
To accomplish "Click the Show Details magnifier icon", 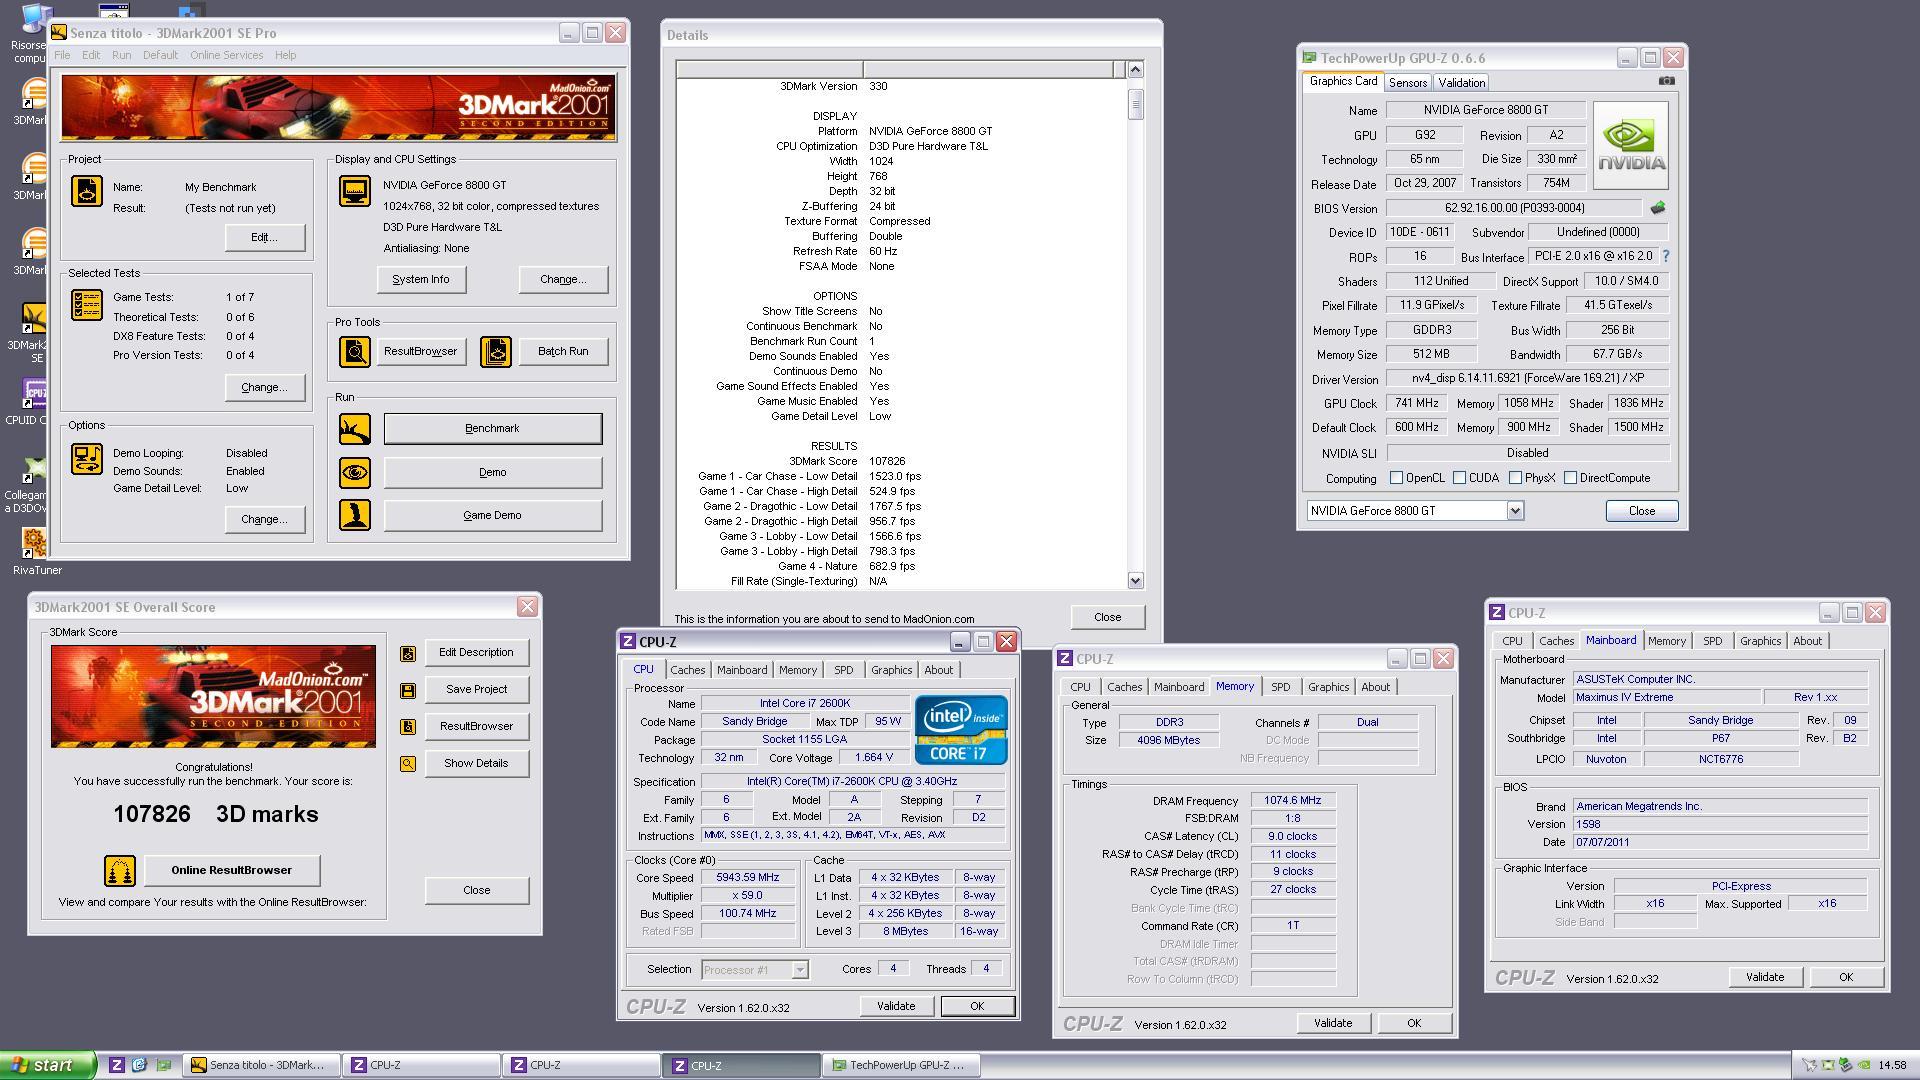I will click(x=408, y=764).
